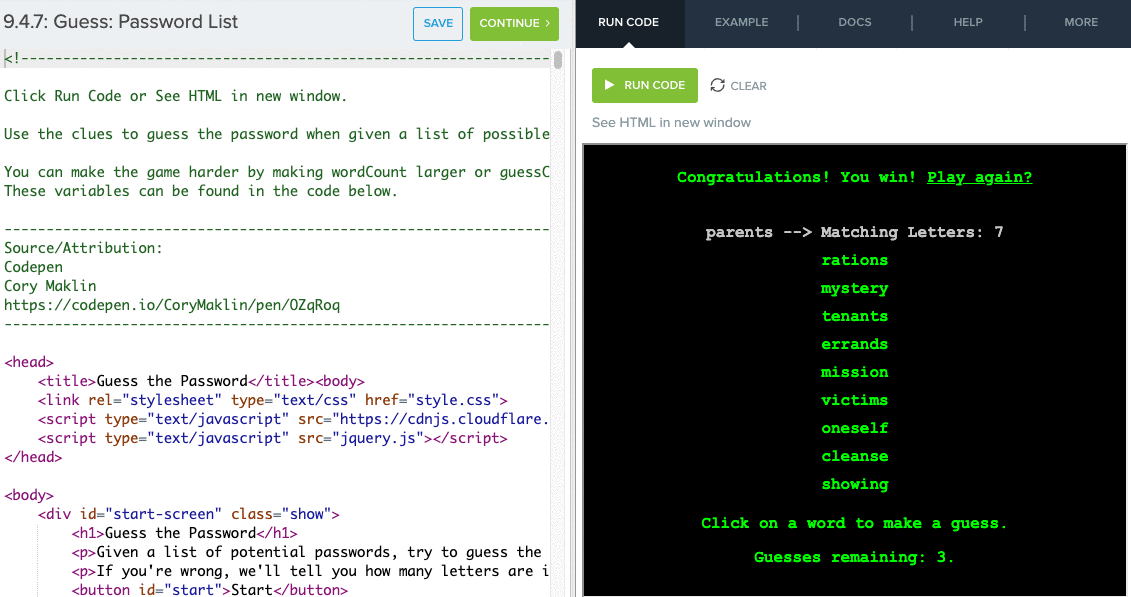Click the codepen.io URL in the code comment
Image resolution: width=1131 pixels, height=597 pixels.
pos(172,305)
